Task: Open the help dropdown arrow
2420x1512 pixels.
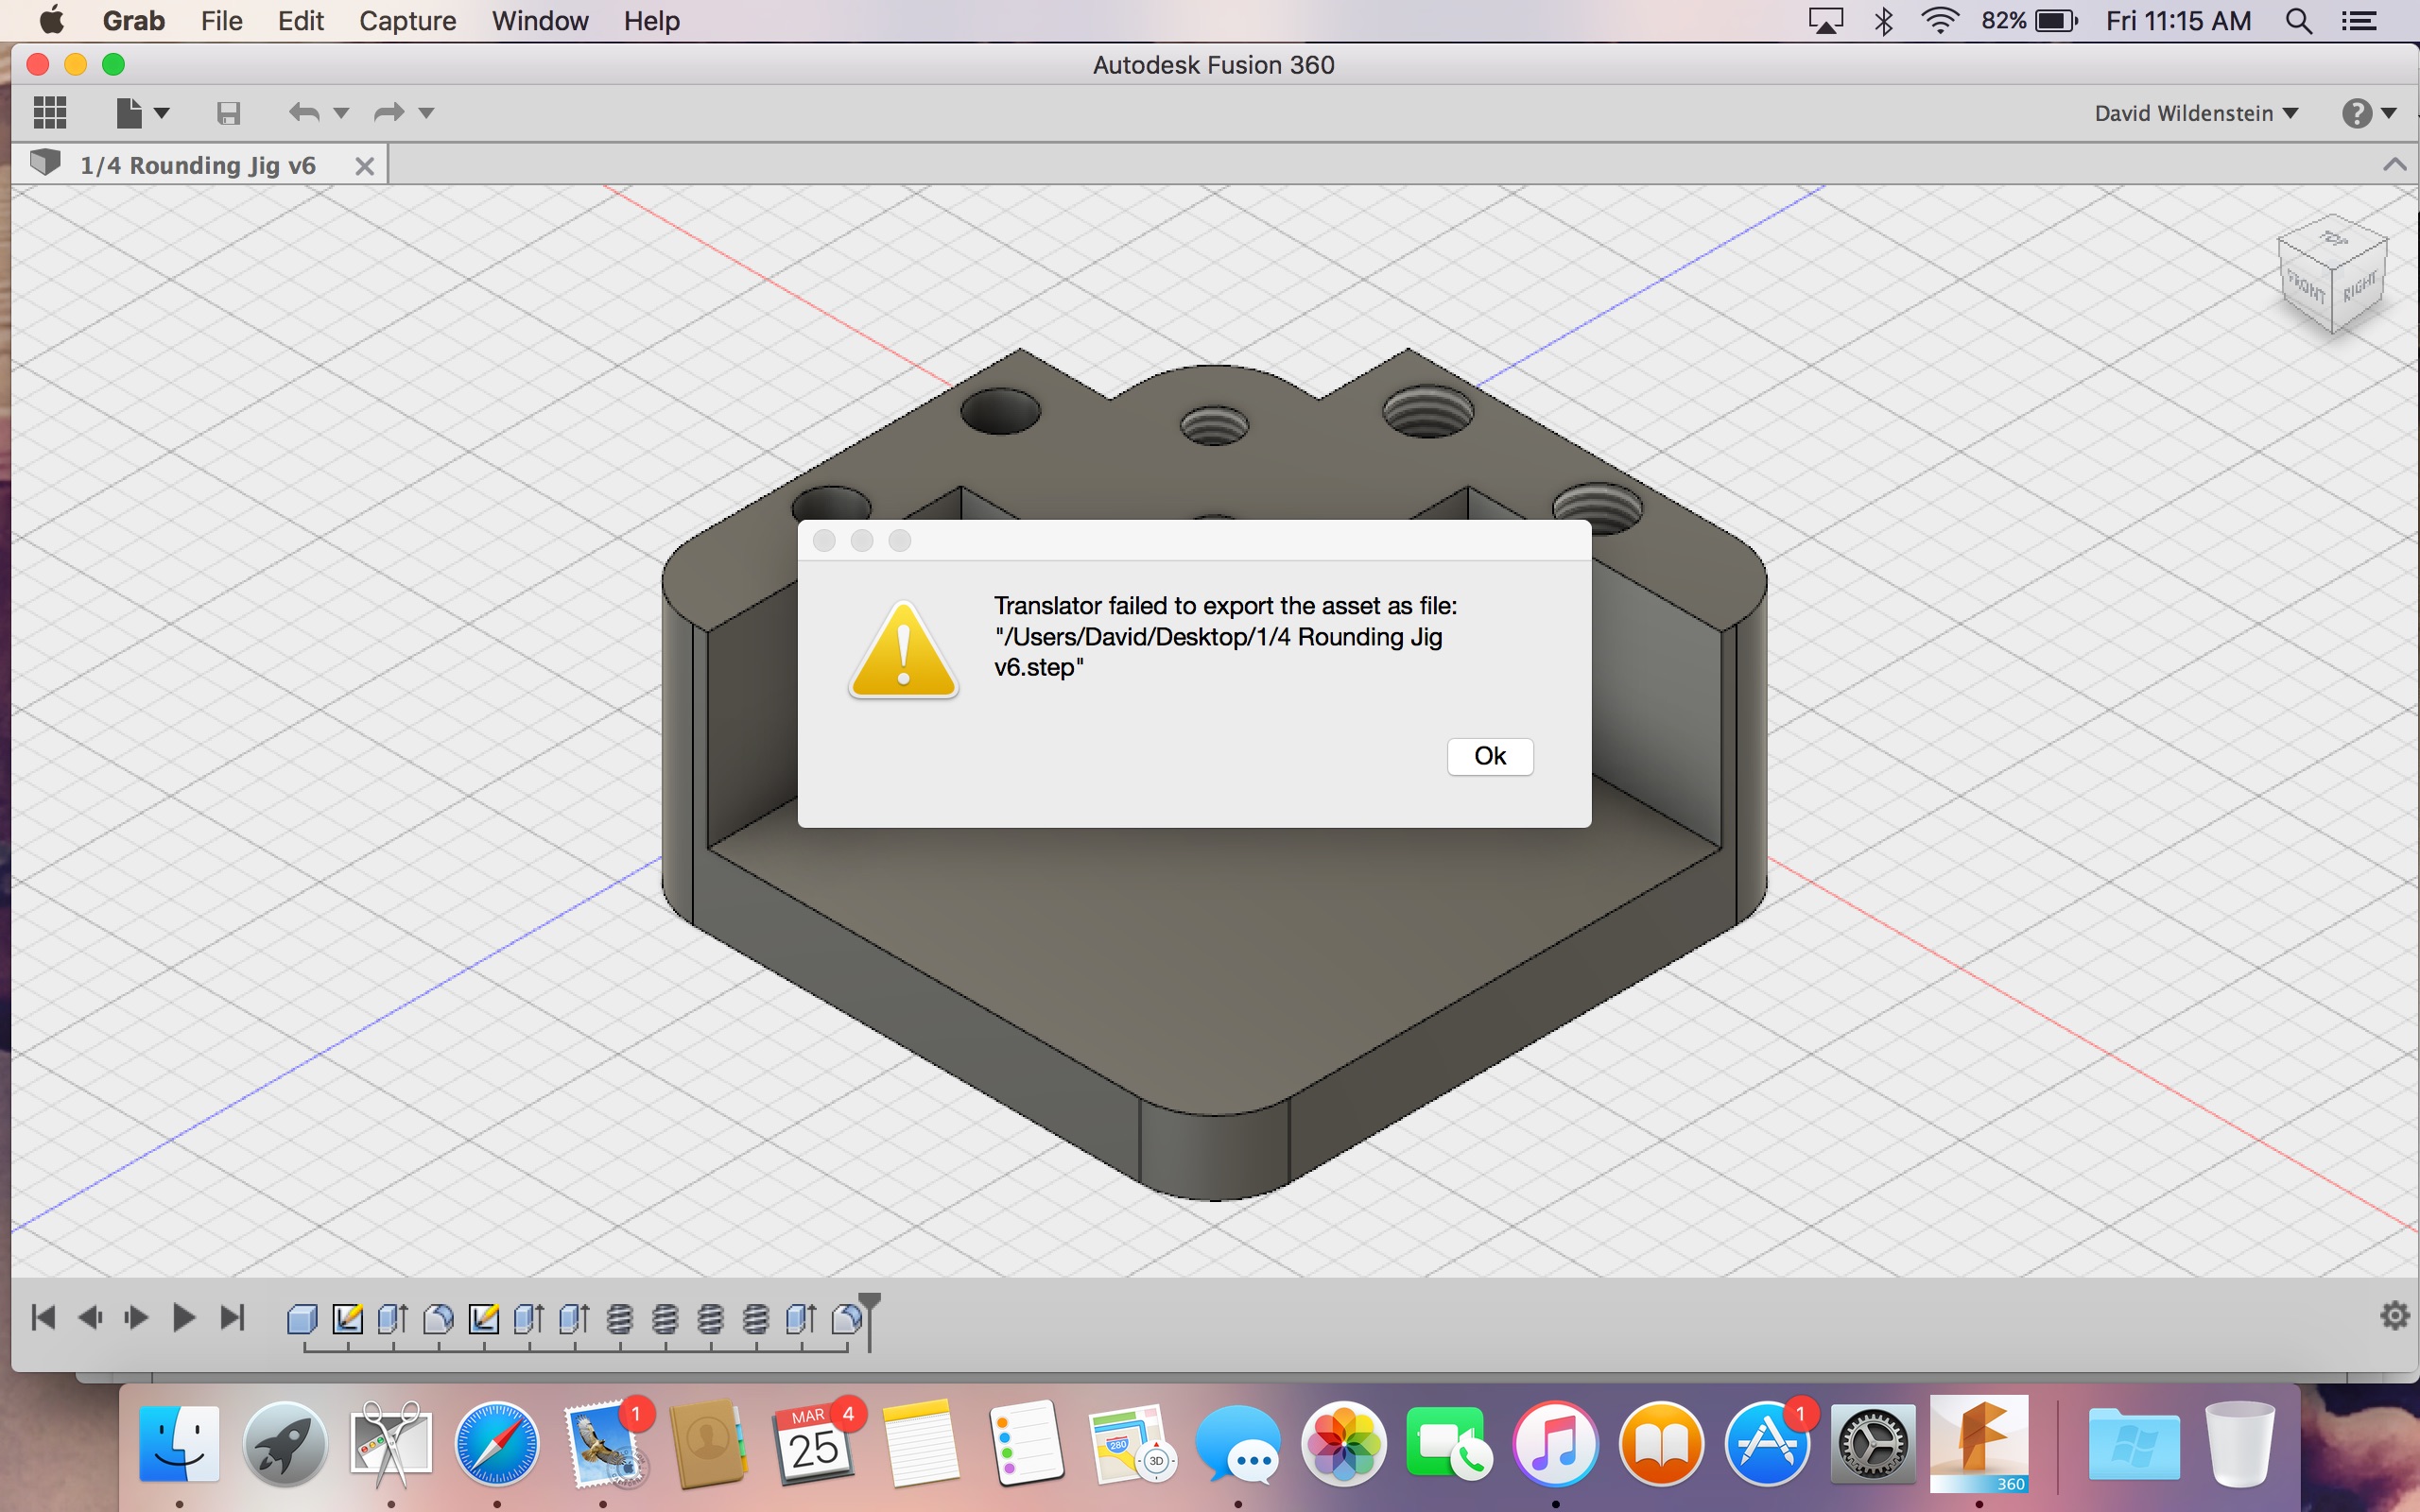Action: click(x=2389, y=113)
